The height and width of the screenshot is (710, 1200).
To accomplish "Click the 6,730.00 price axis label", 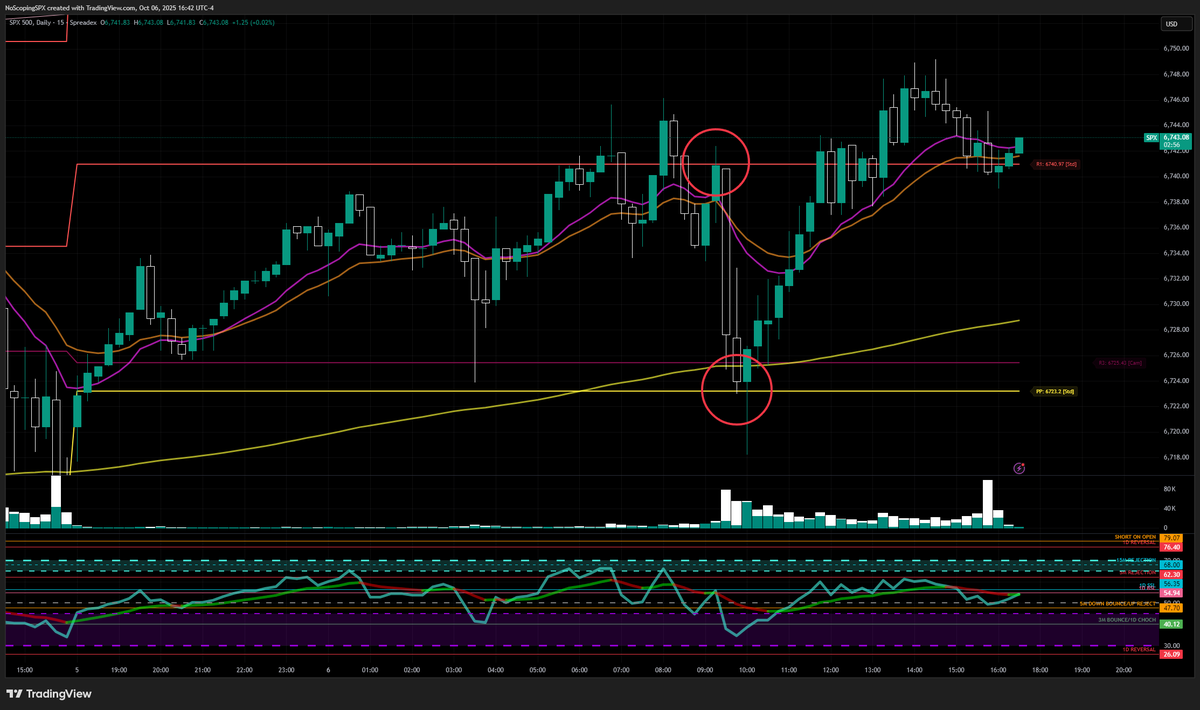I will pos(1176,303).
